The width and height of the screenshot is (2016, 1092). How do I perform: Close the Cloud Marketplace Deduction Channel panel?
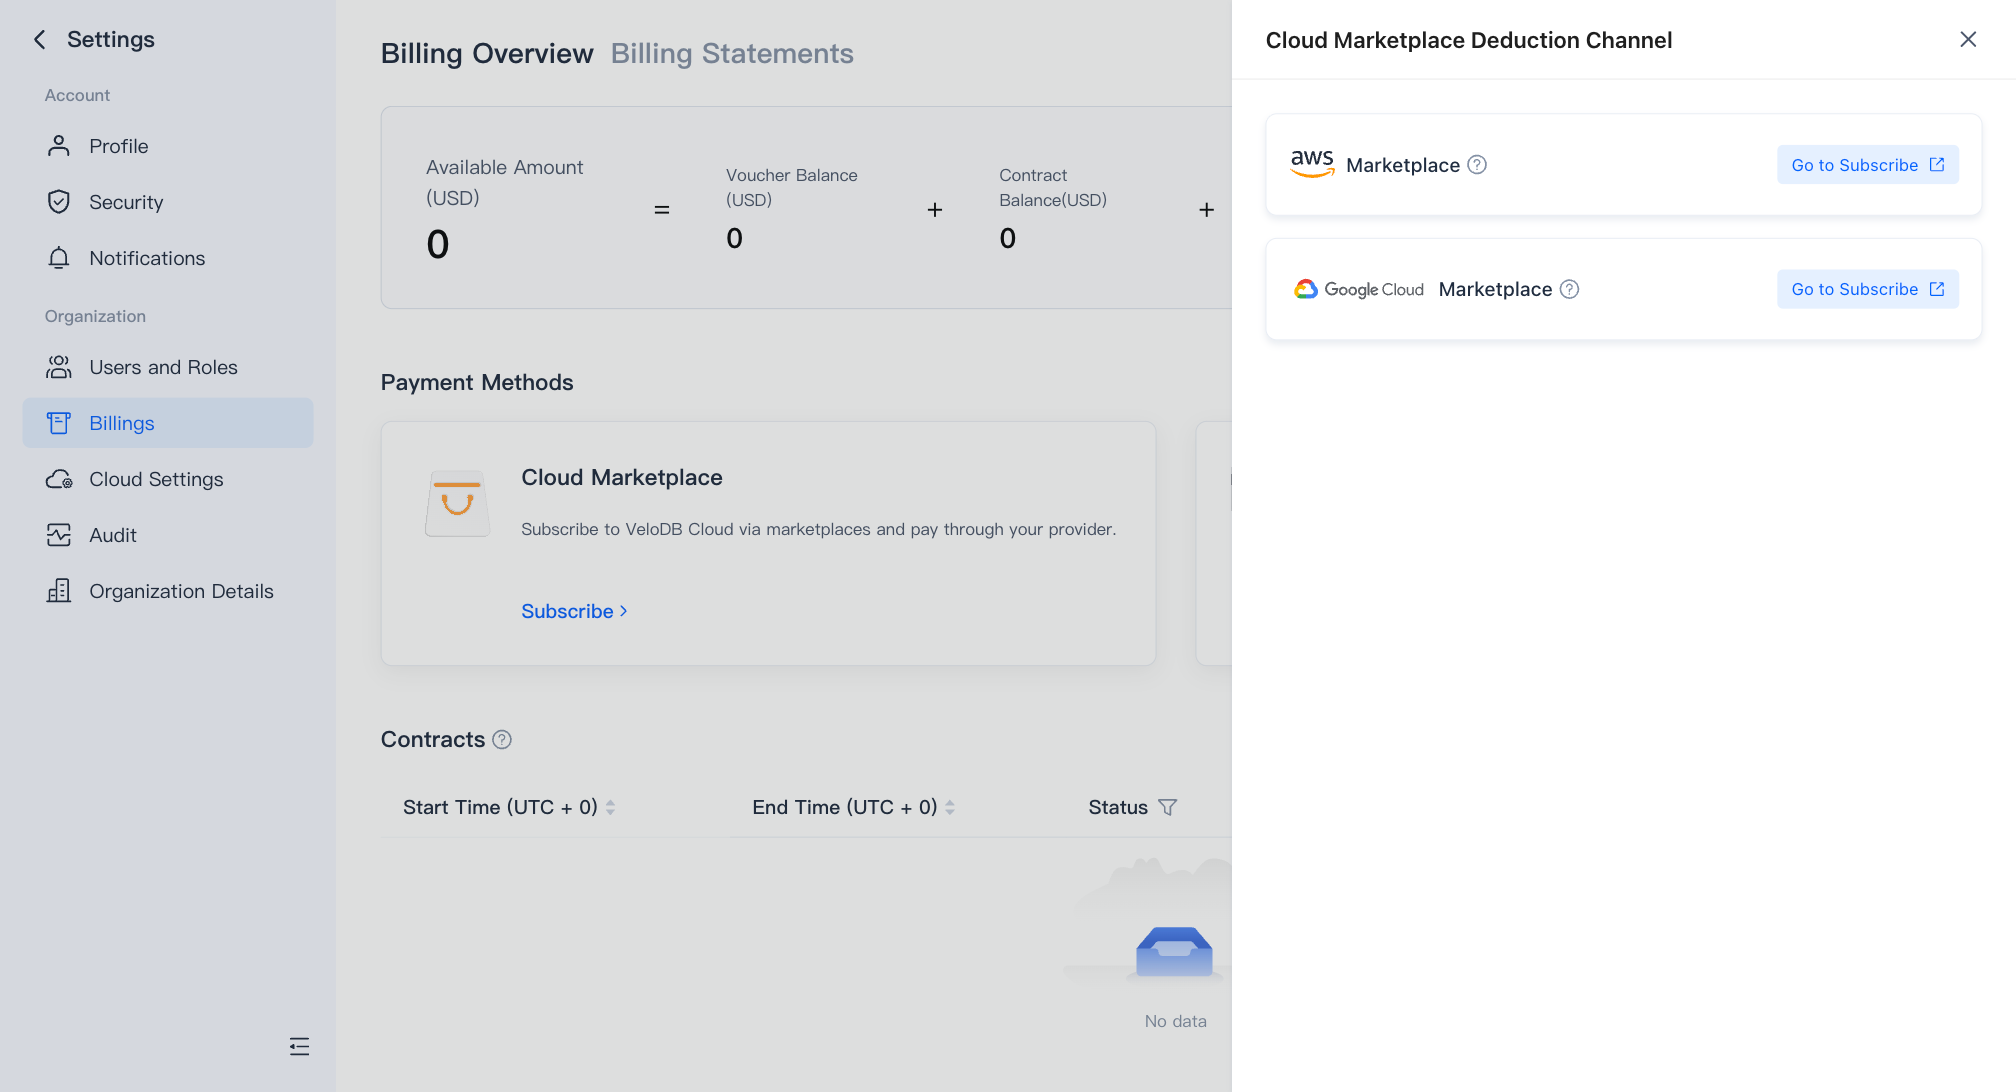[1968, 39]
